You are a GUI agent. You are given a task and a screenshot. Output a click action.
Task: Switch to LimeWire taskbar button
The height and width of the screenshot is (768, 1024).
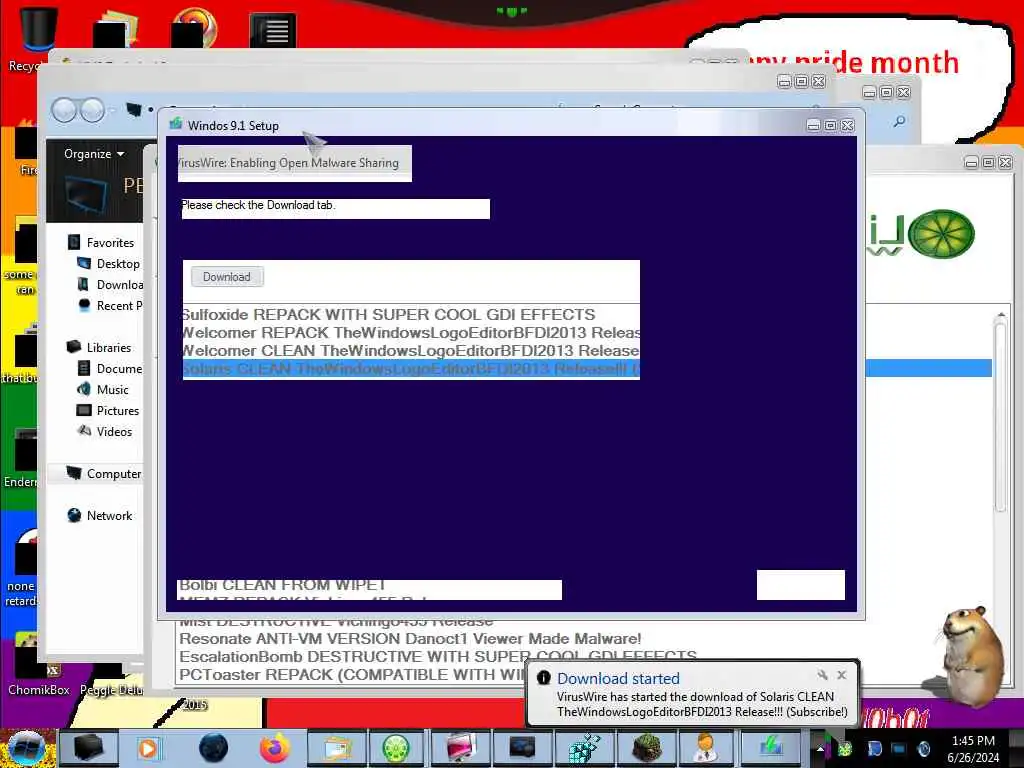click(x=396, y=748)
